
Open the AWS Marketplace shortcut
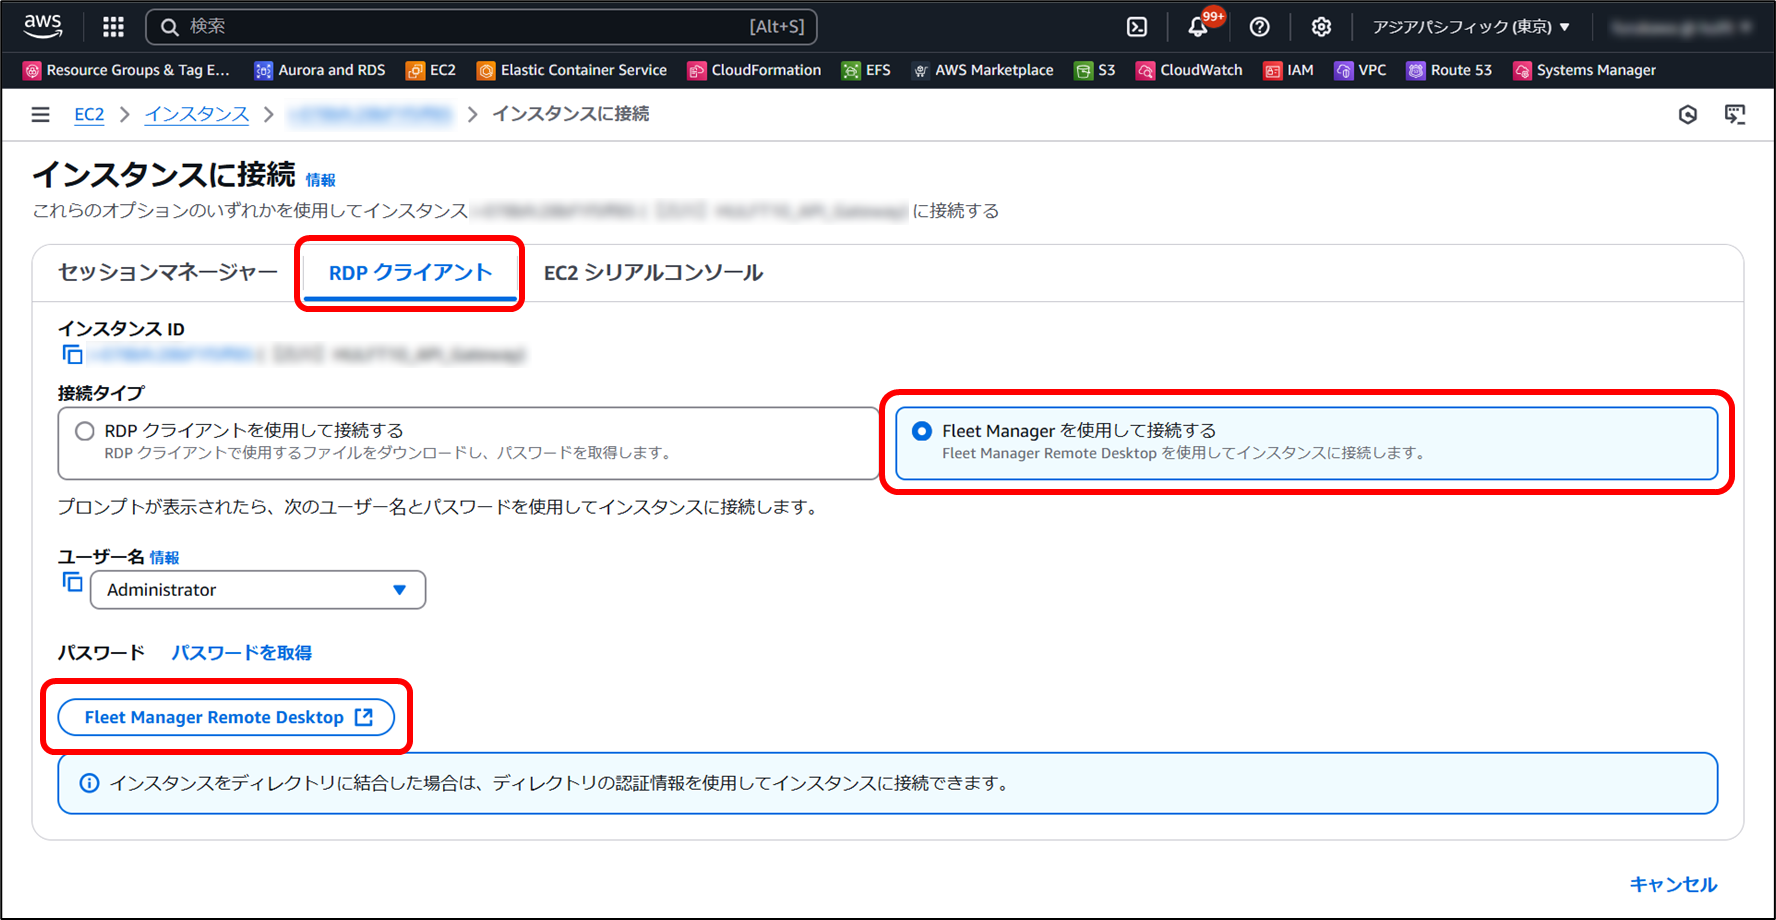point(982,70)
